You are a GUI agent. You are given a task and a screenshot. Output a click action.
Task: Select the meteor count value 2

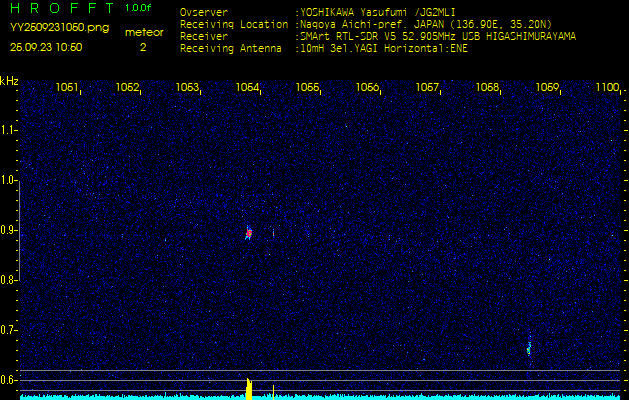pyautogui.click(x=143, y=47)
